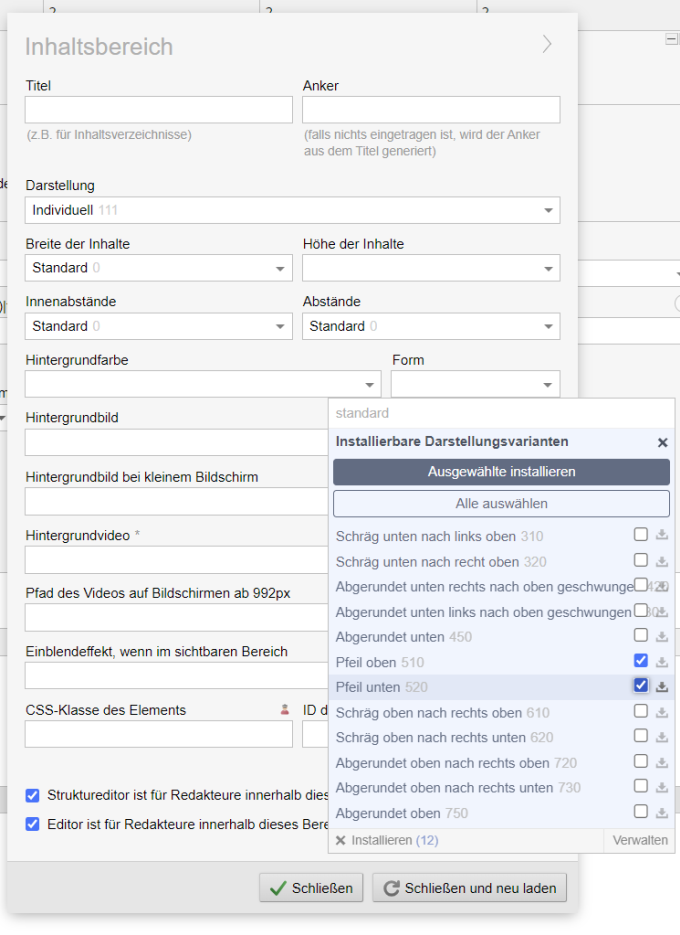Click download icon for Pfeil unten 520

click(x=662, y=686)
